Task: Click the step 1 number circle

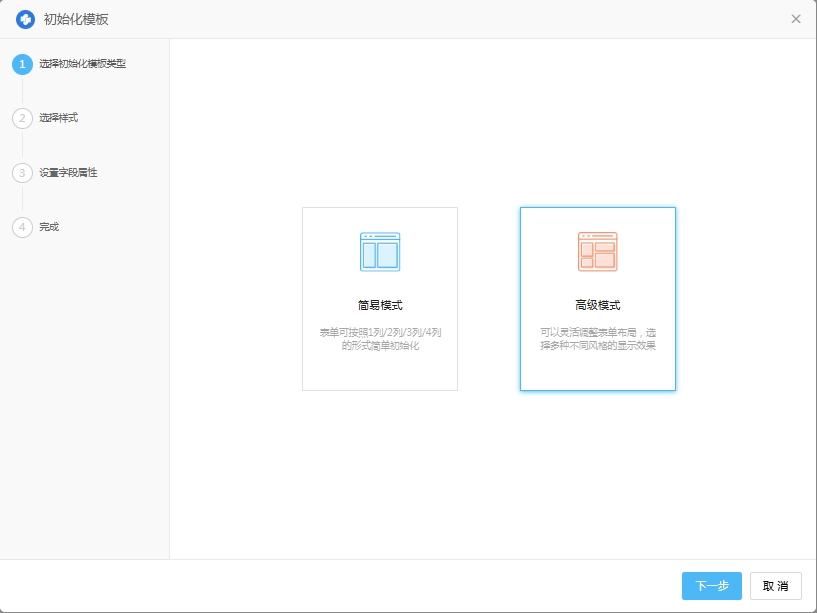Action: point(22,64)
